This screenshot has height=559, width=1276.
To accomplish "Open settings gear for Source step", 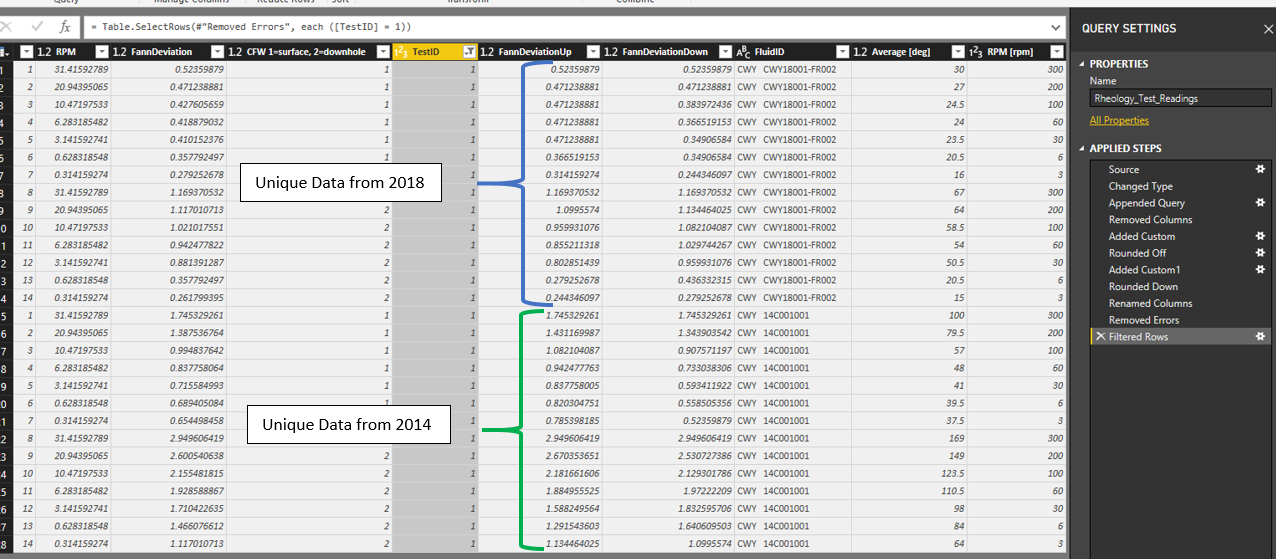I will pos(1261,169).
